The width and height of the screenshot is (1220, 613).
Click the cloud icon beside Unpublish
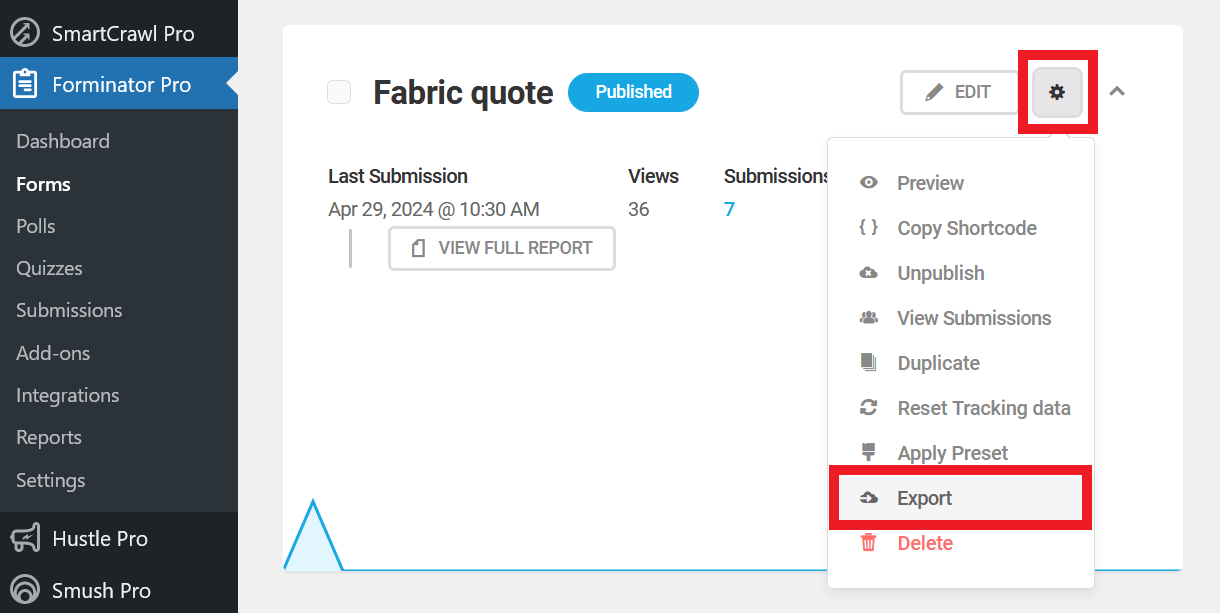click(869, 273)
